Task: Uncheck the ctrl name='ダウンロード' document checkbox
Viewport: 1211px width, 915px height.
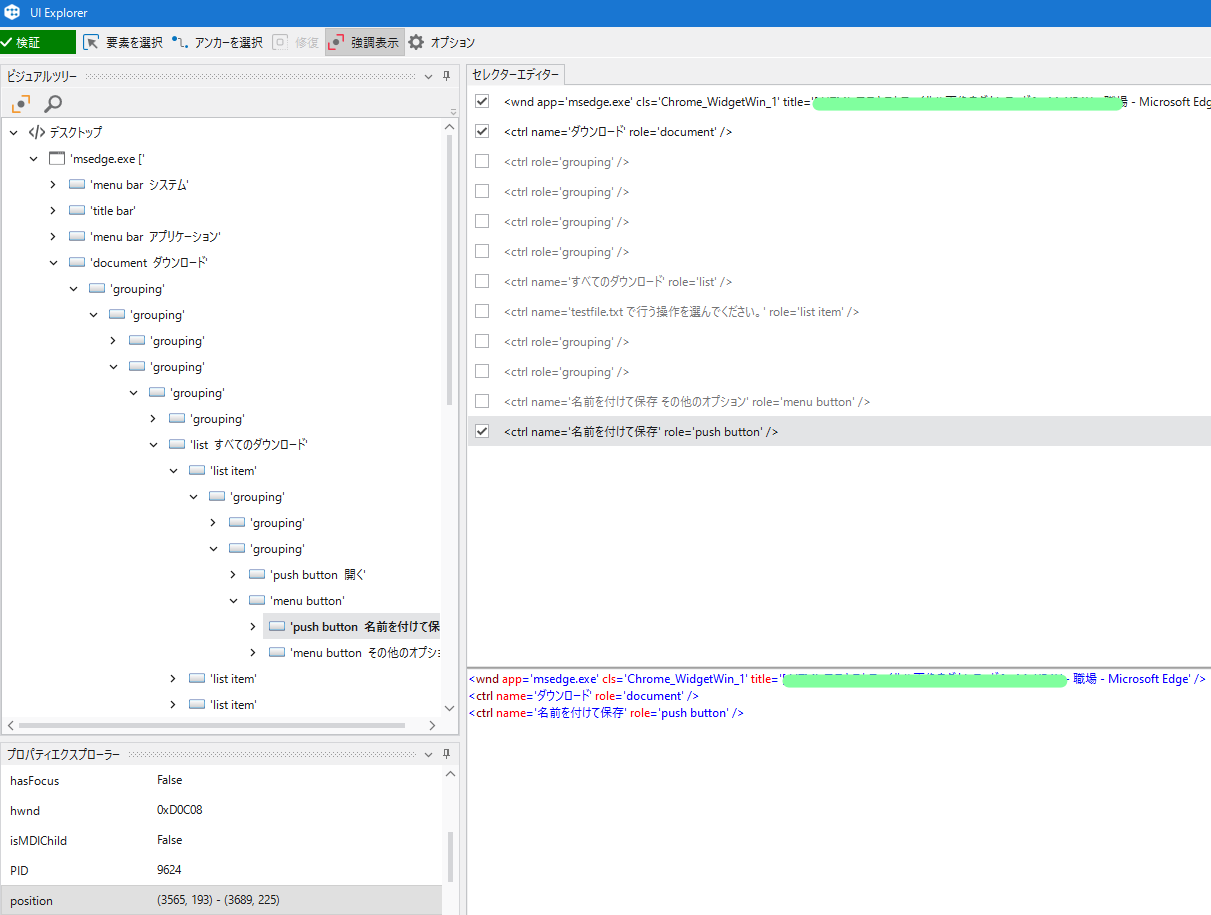Action: tap(482, 131)
